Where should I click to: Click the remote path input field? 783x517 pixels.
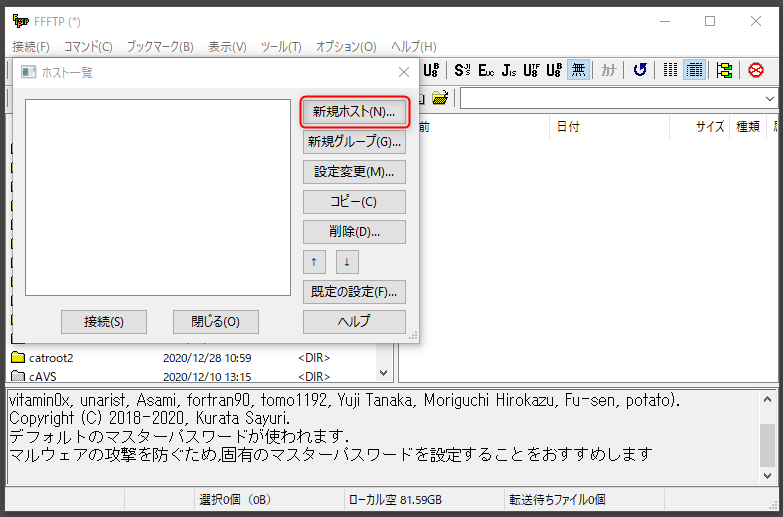(x=612, y=99)
